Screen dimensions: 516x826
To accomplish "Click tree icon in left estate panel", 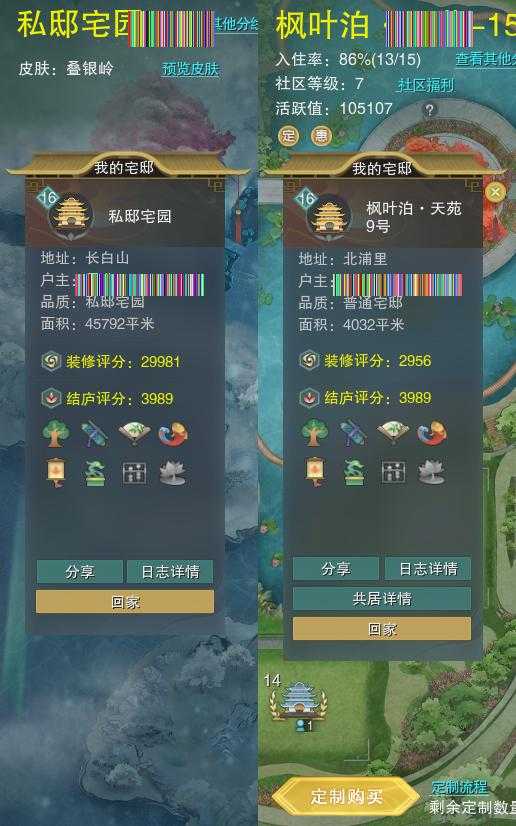I will [x=56, y=434].
